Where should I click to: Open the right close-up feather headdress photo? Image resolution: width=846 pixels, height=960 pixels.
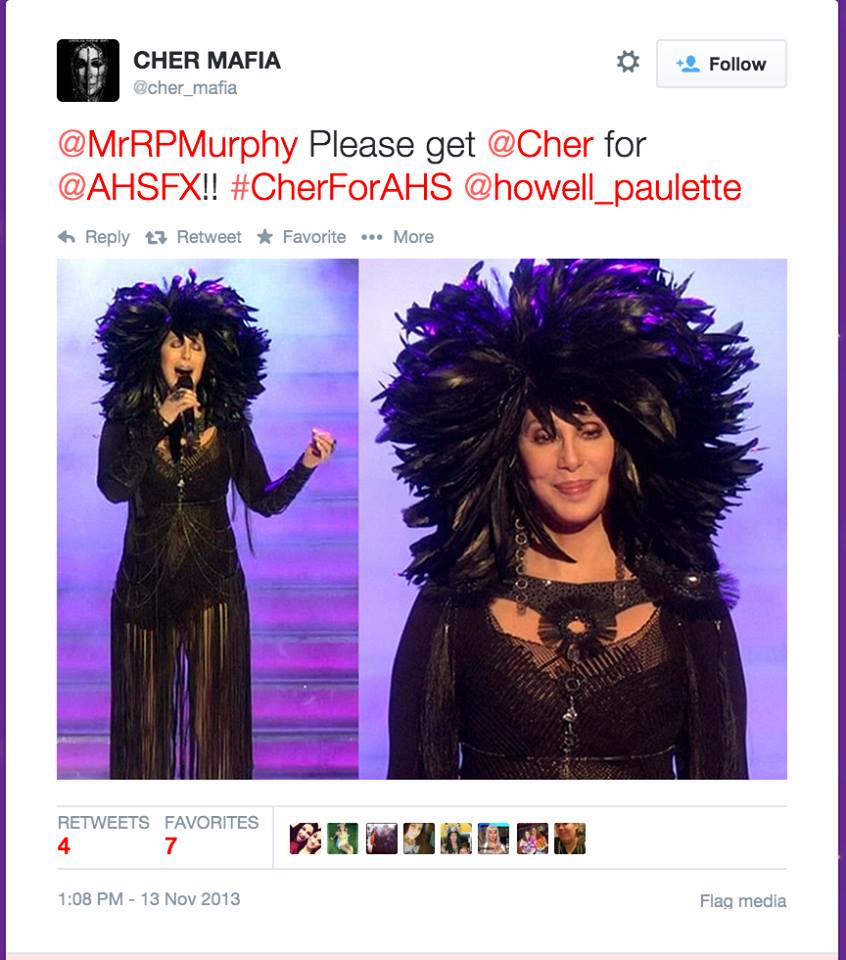pos(573,519)
